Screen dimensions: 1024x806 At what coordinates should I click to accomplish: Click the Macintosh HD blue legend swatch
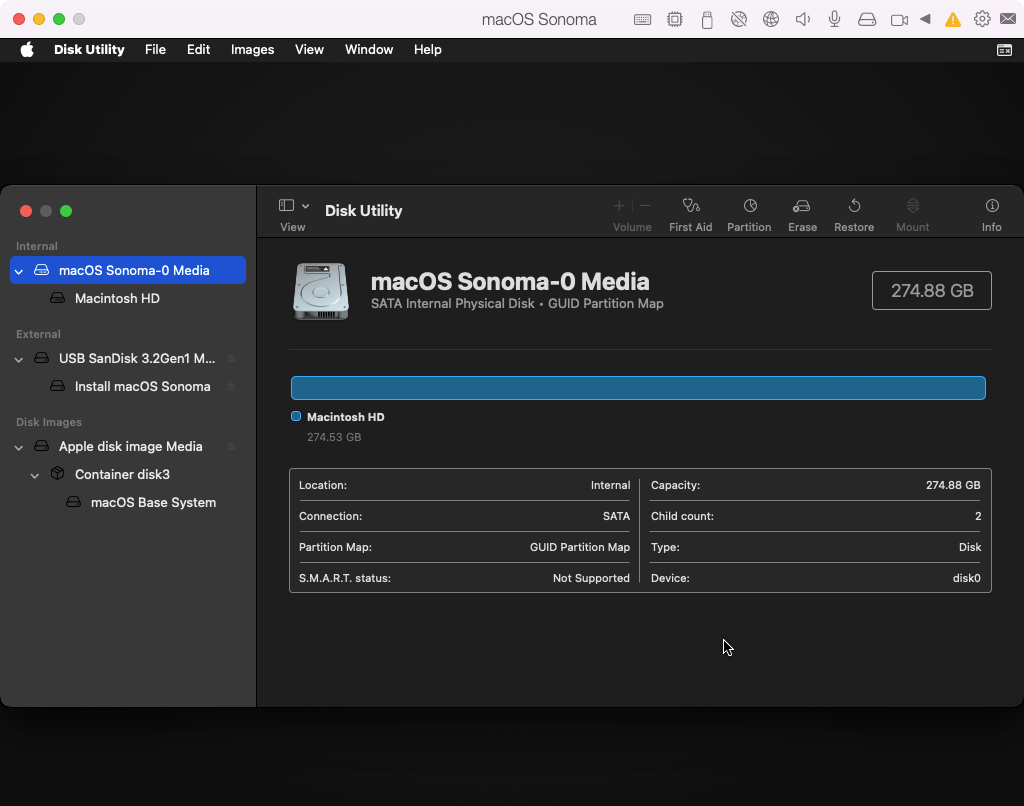coord(296,417)
